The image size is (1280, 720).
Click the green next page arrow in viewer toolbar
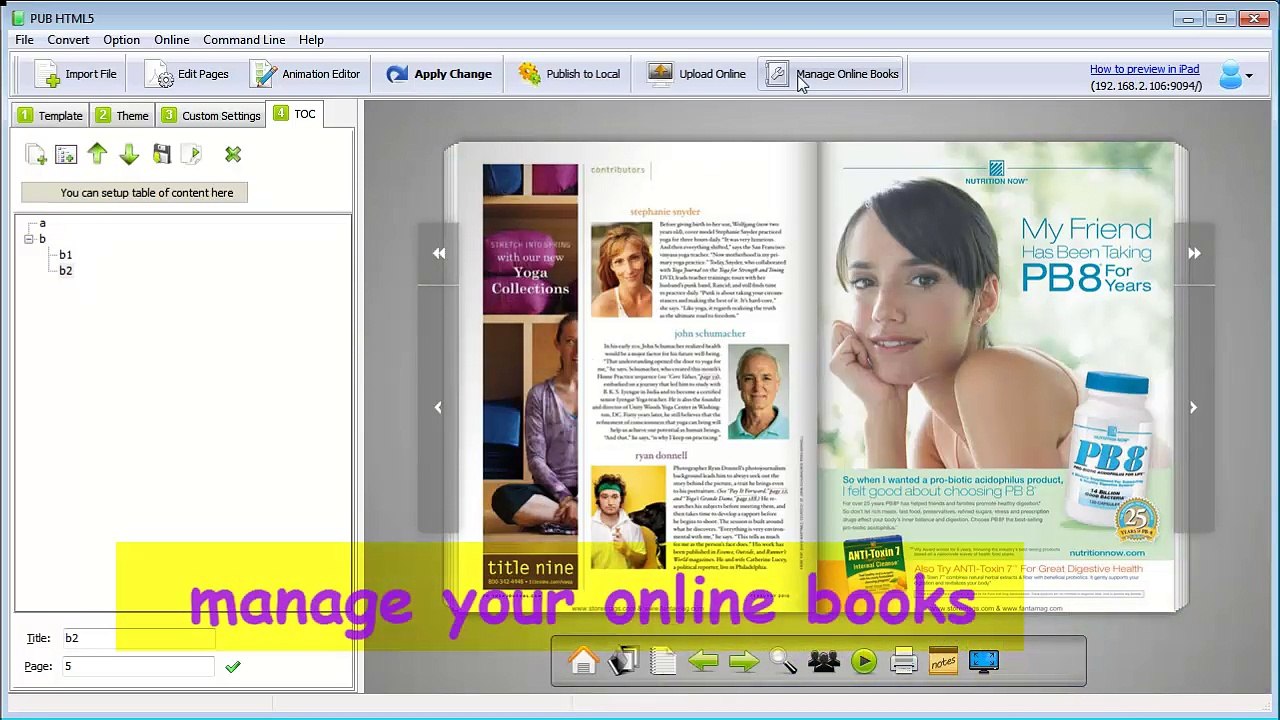(x=744, y=661)
